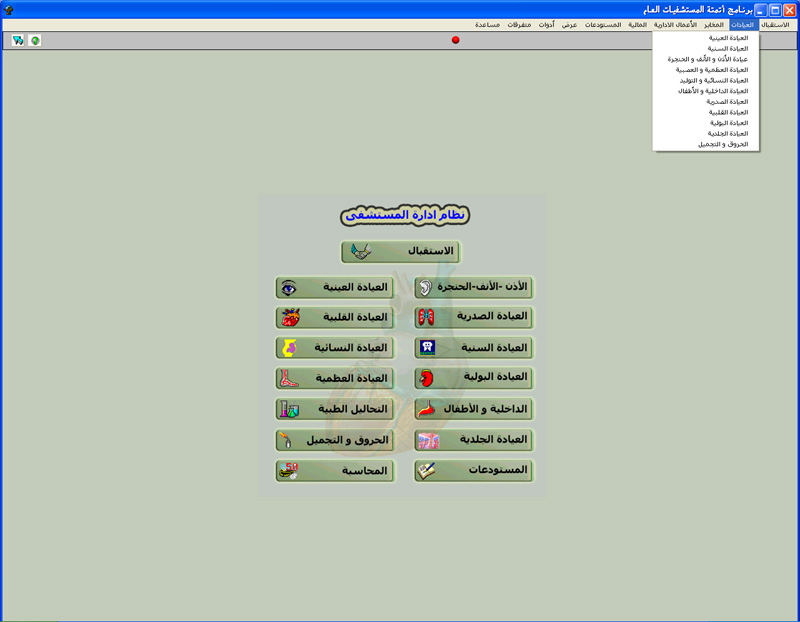Click the heart icon for العيادة القلبية
800x622 pixels.
(290, 318)
